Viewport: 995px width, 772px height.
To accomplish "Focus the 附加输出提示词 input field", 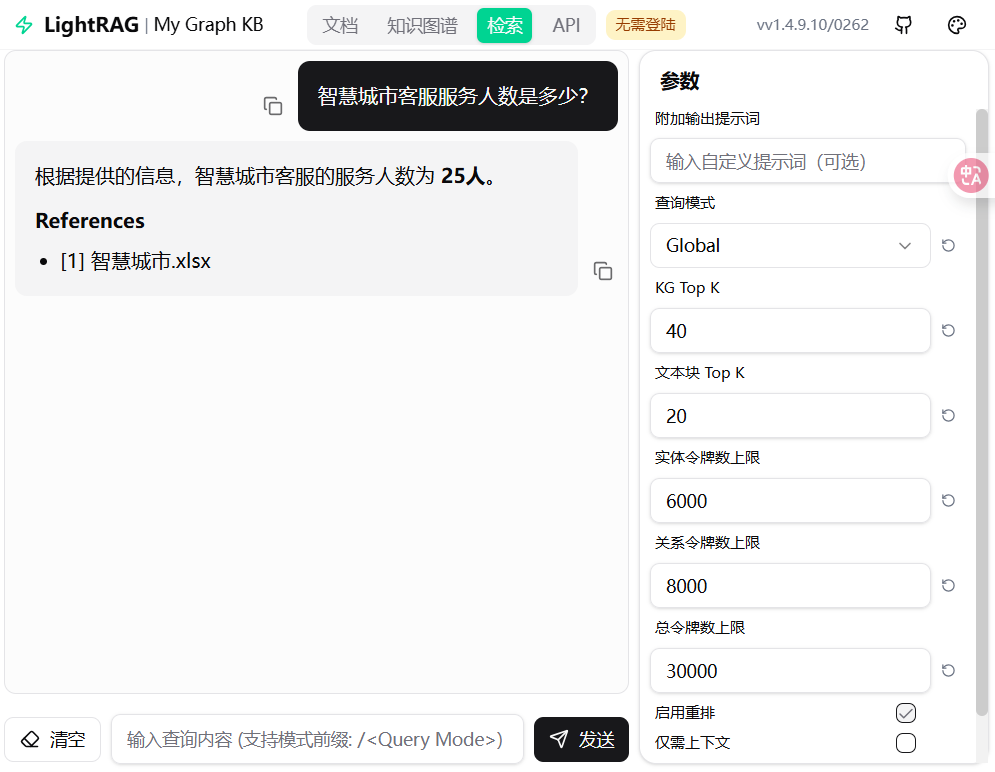I will click(x=807, y=161).
